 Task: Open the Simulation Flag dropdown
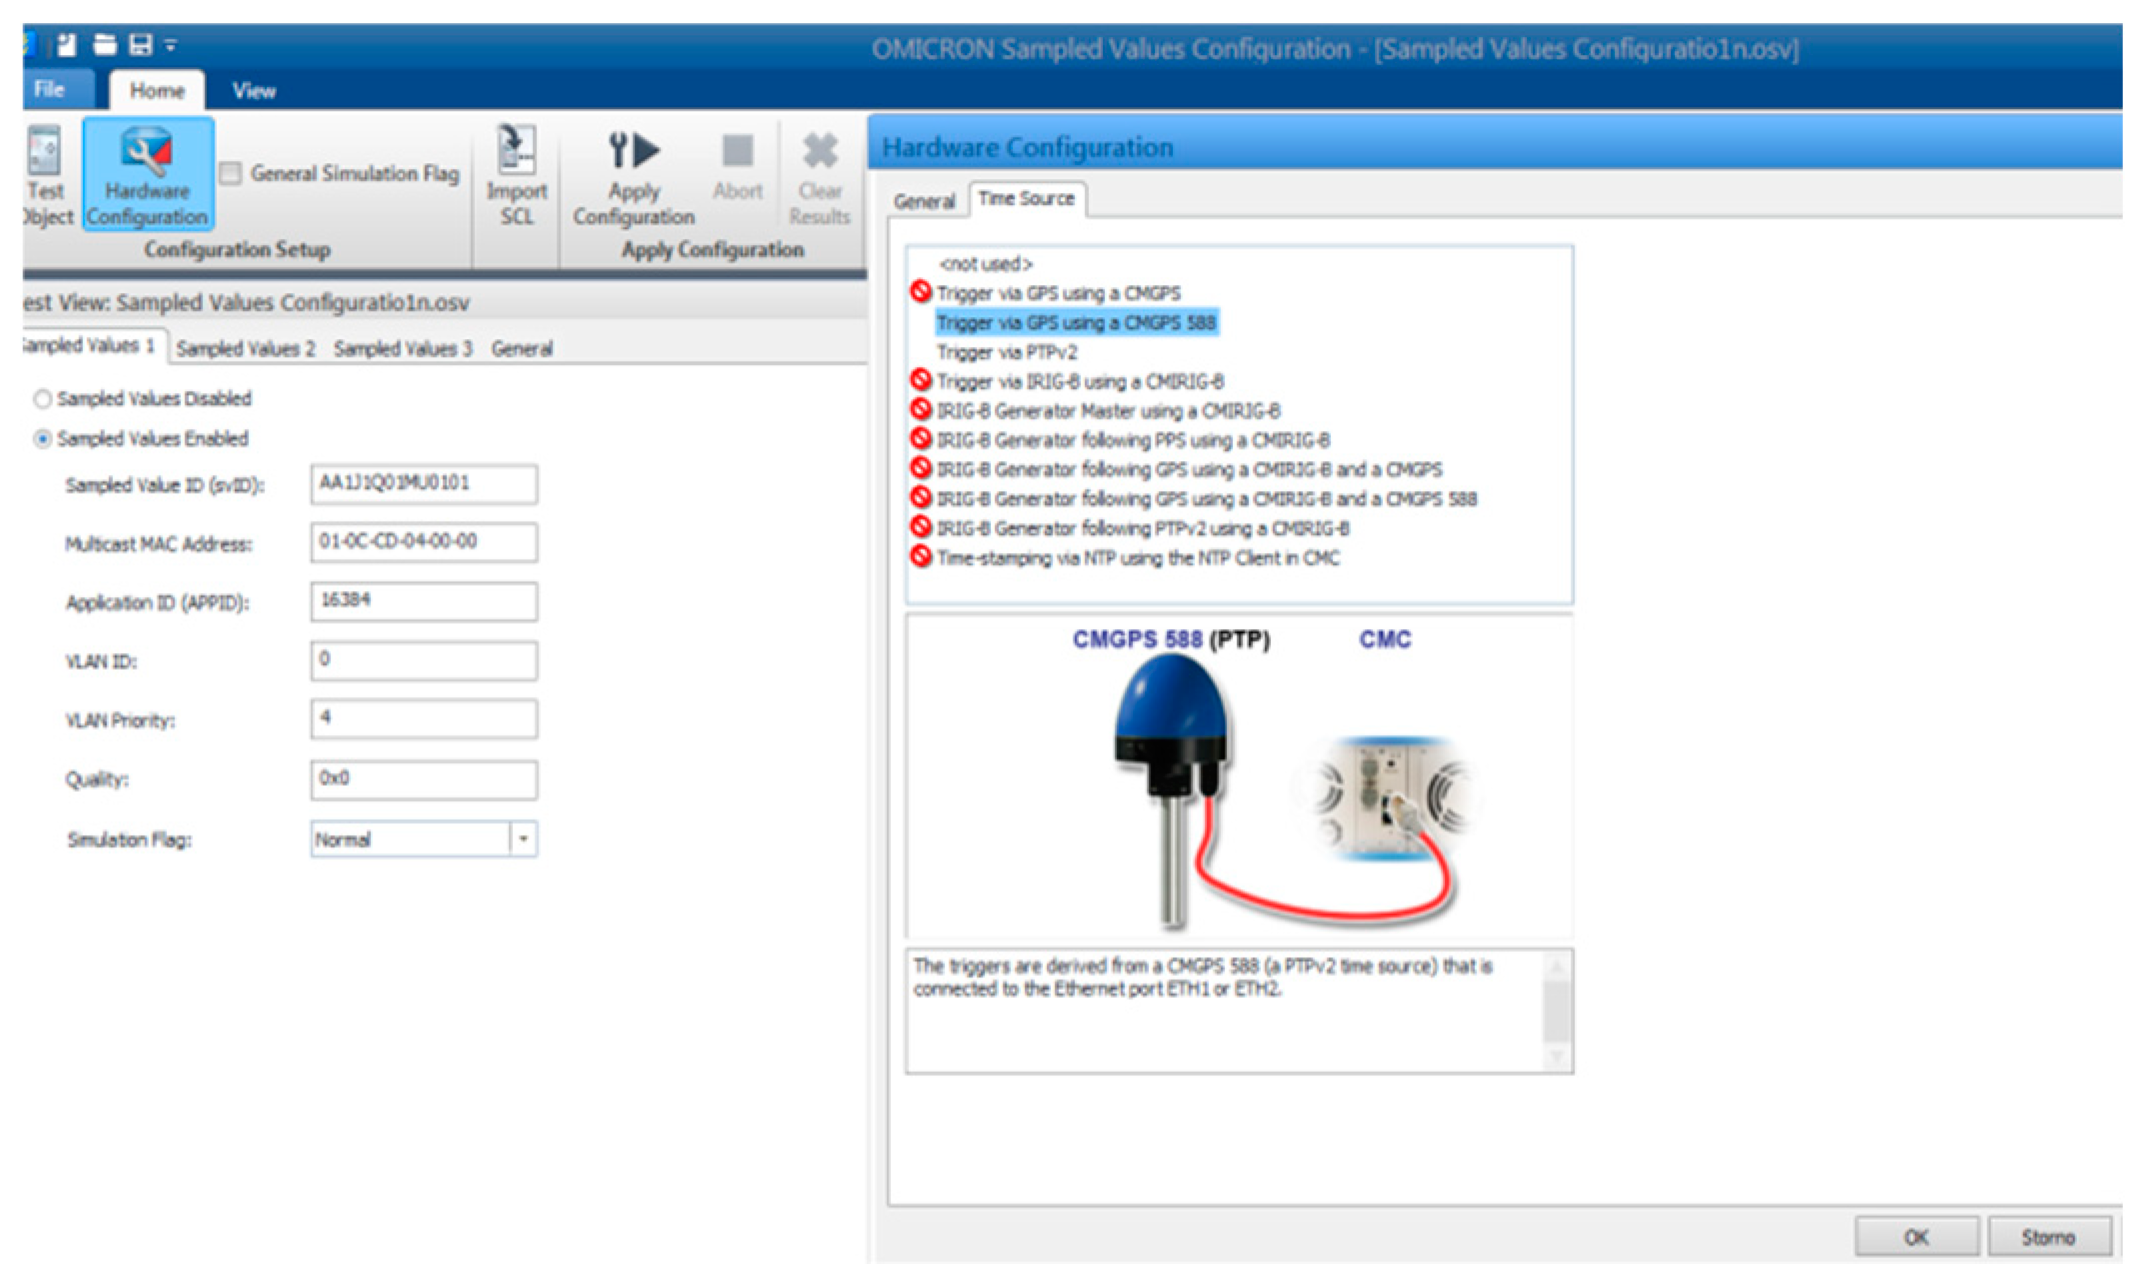pyautogui.click(x=523, y=840)
